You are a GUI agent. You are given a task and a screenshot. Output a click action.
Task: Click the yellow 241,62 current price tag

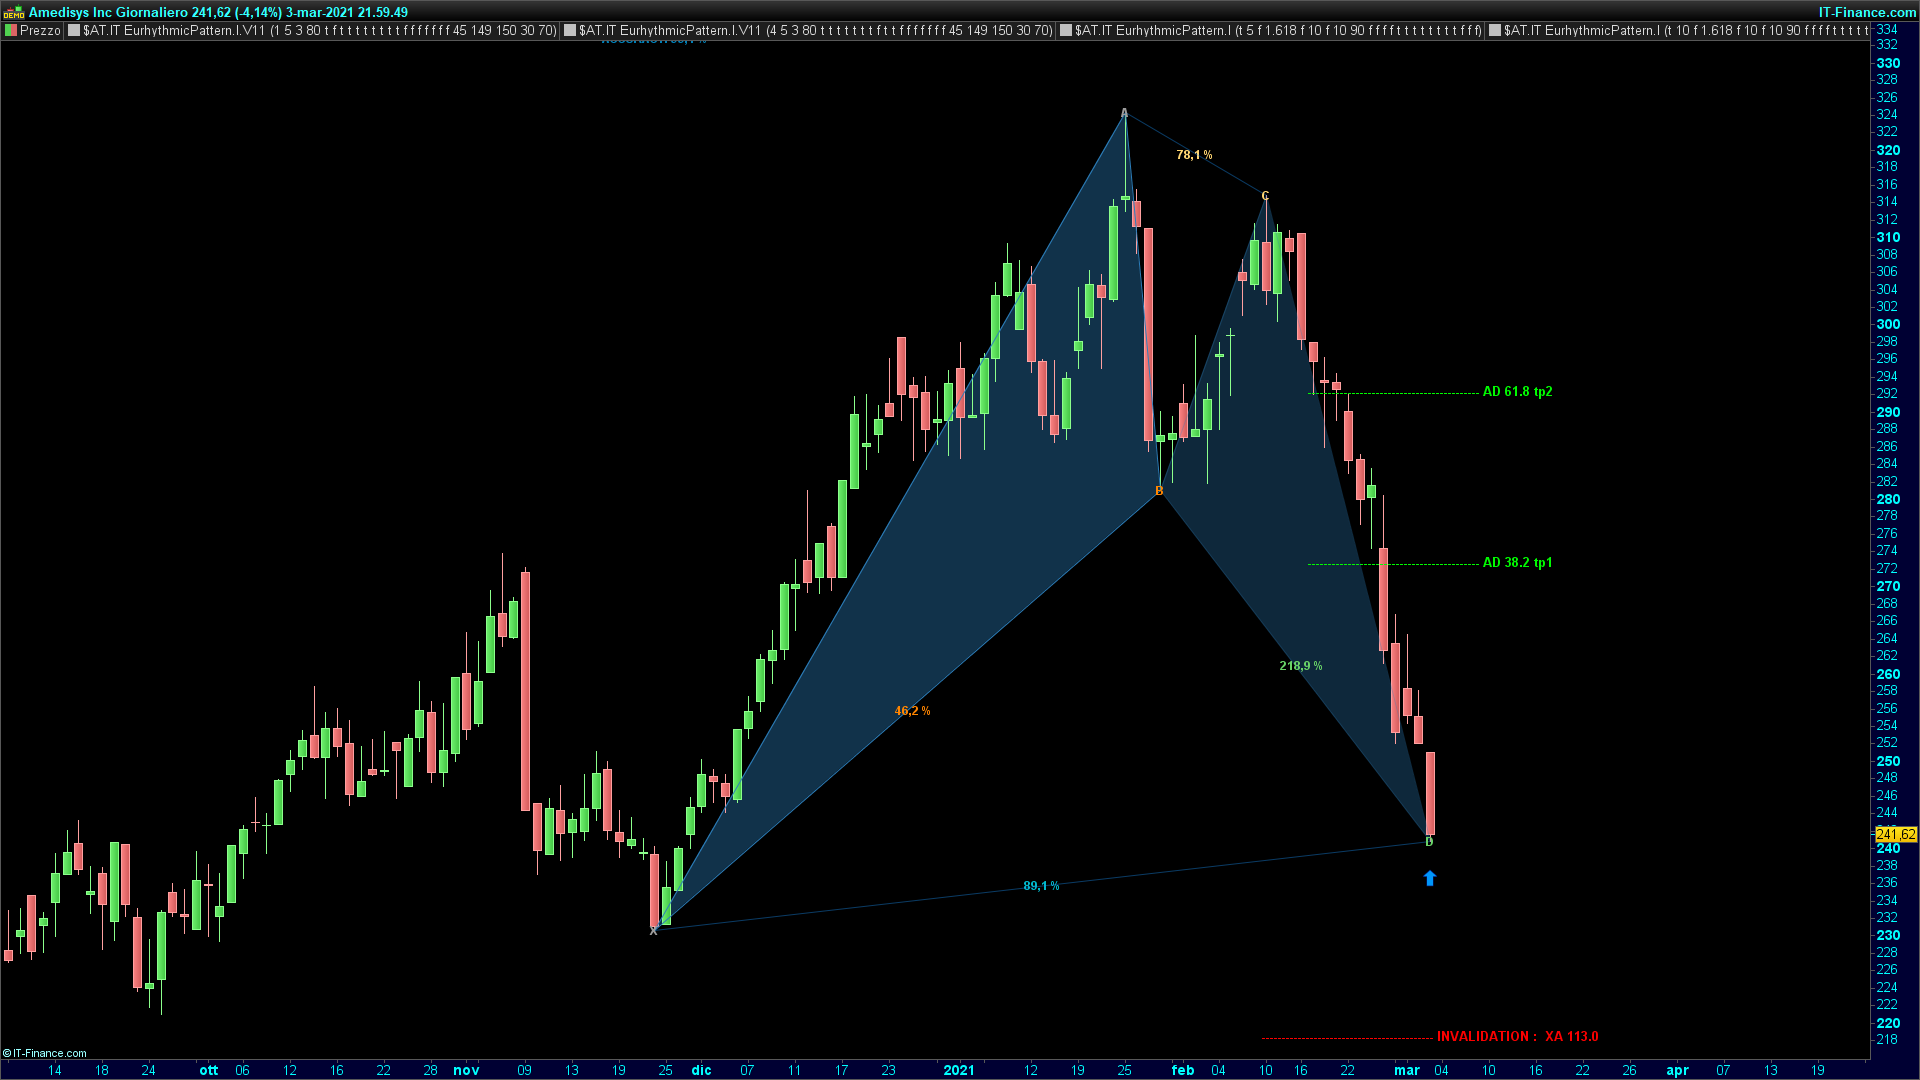click(1895, 834)
